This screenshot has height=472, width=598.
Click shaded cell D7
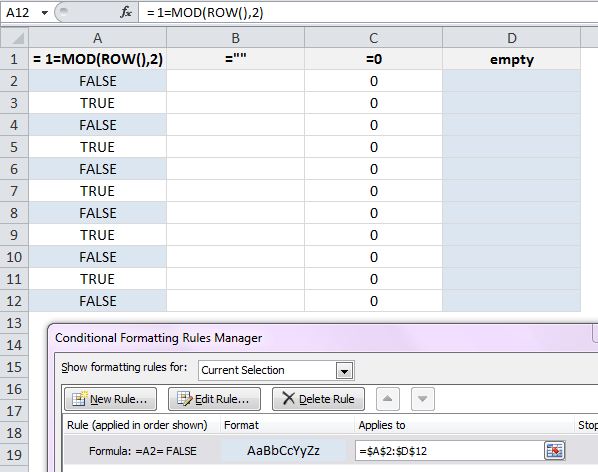(511, 191)
